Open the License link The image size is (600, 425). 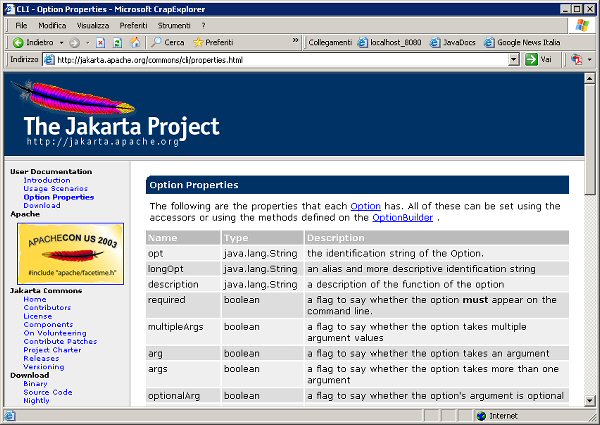point(38,316)
